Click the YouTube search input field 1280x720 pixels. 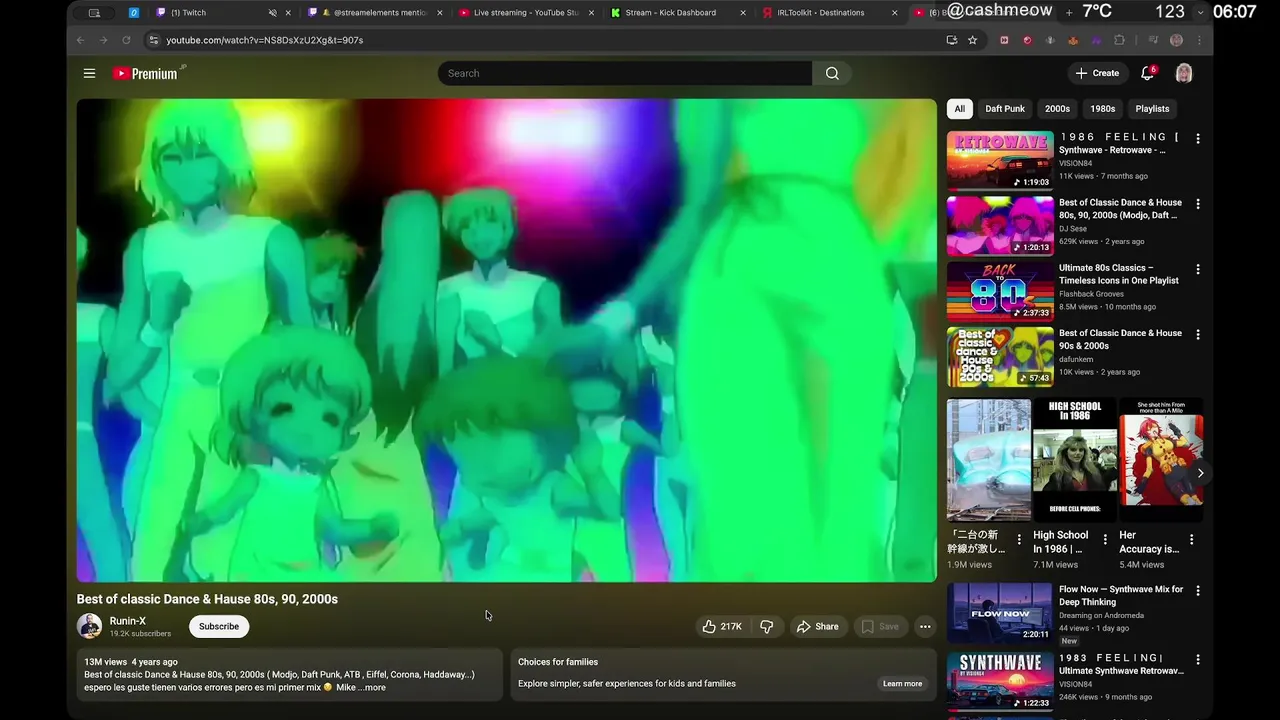coord(625,73)
